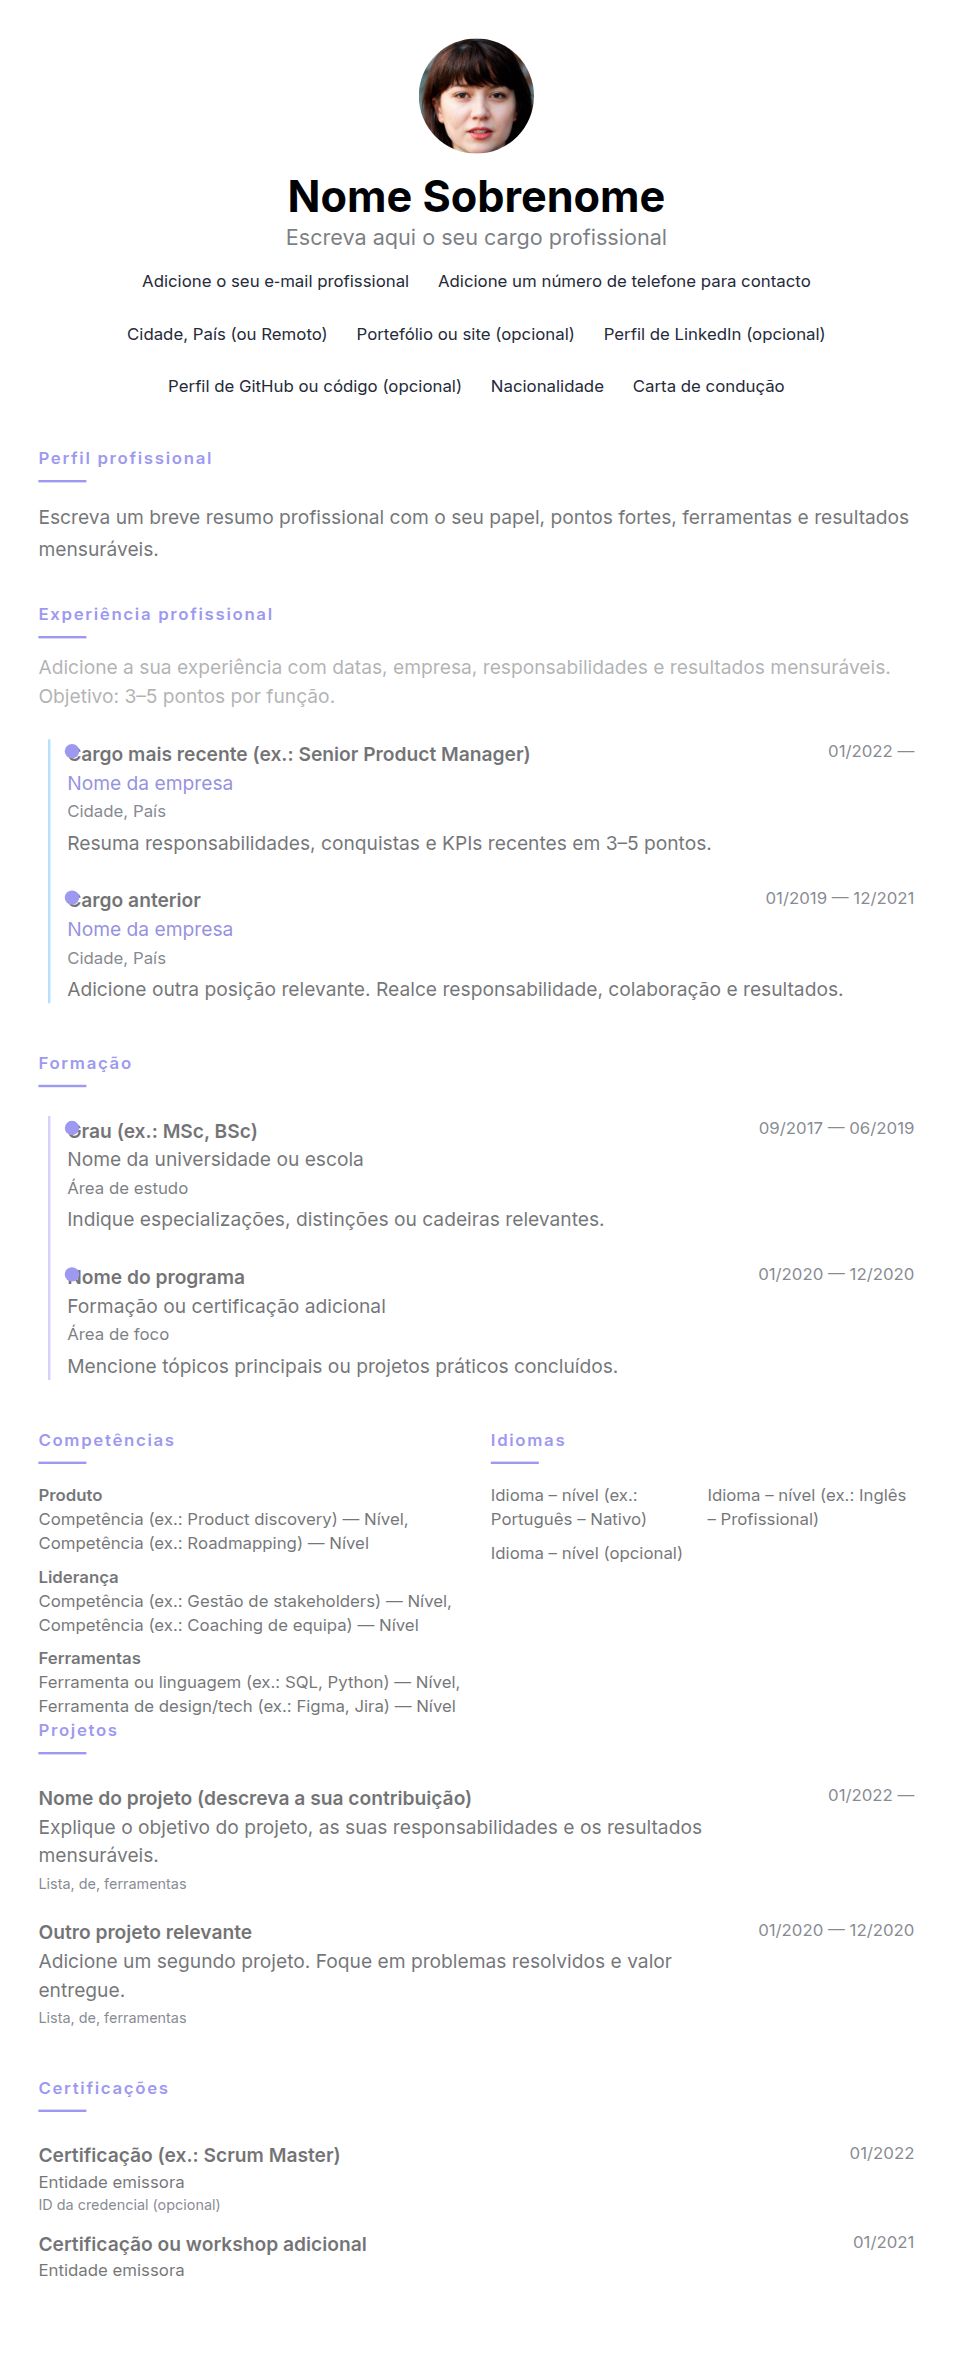
Task: Click the phone number contact field
Action: click(624, 282)
